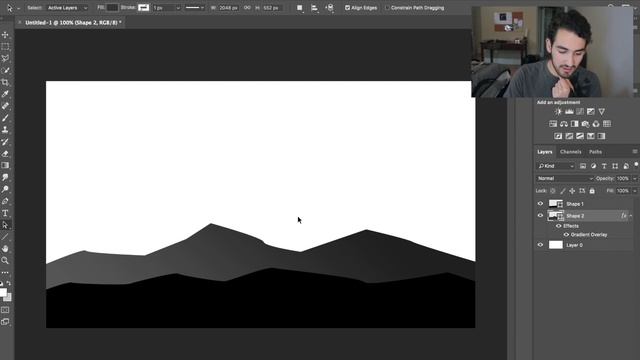
Task: Select the History Brush tool
Action: click(5, 142)
